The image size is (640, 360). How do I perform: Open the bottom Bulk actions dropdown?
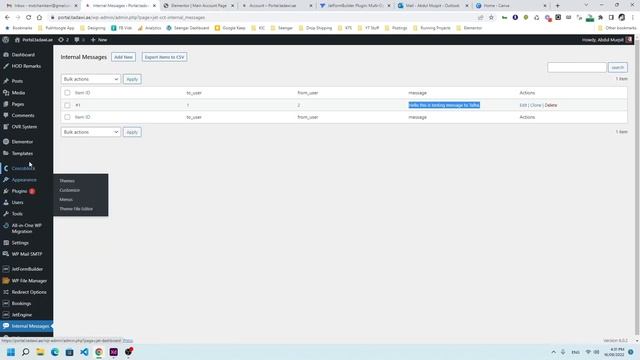pyautogui.click(x=91, y=132)
